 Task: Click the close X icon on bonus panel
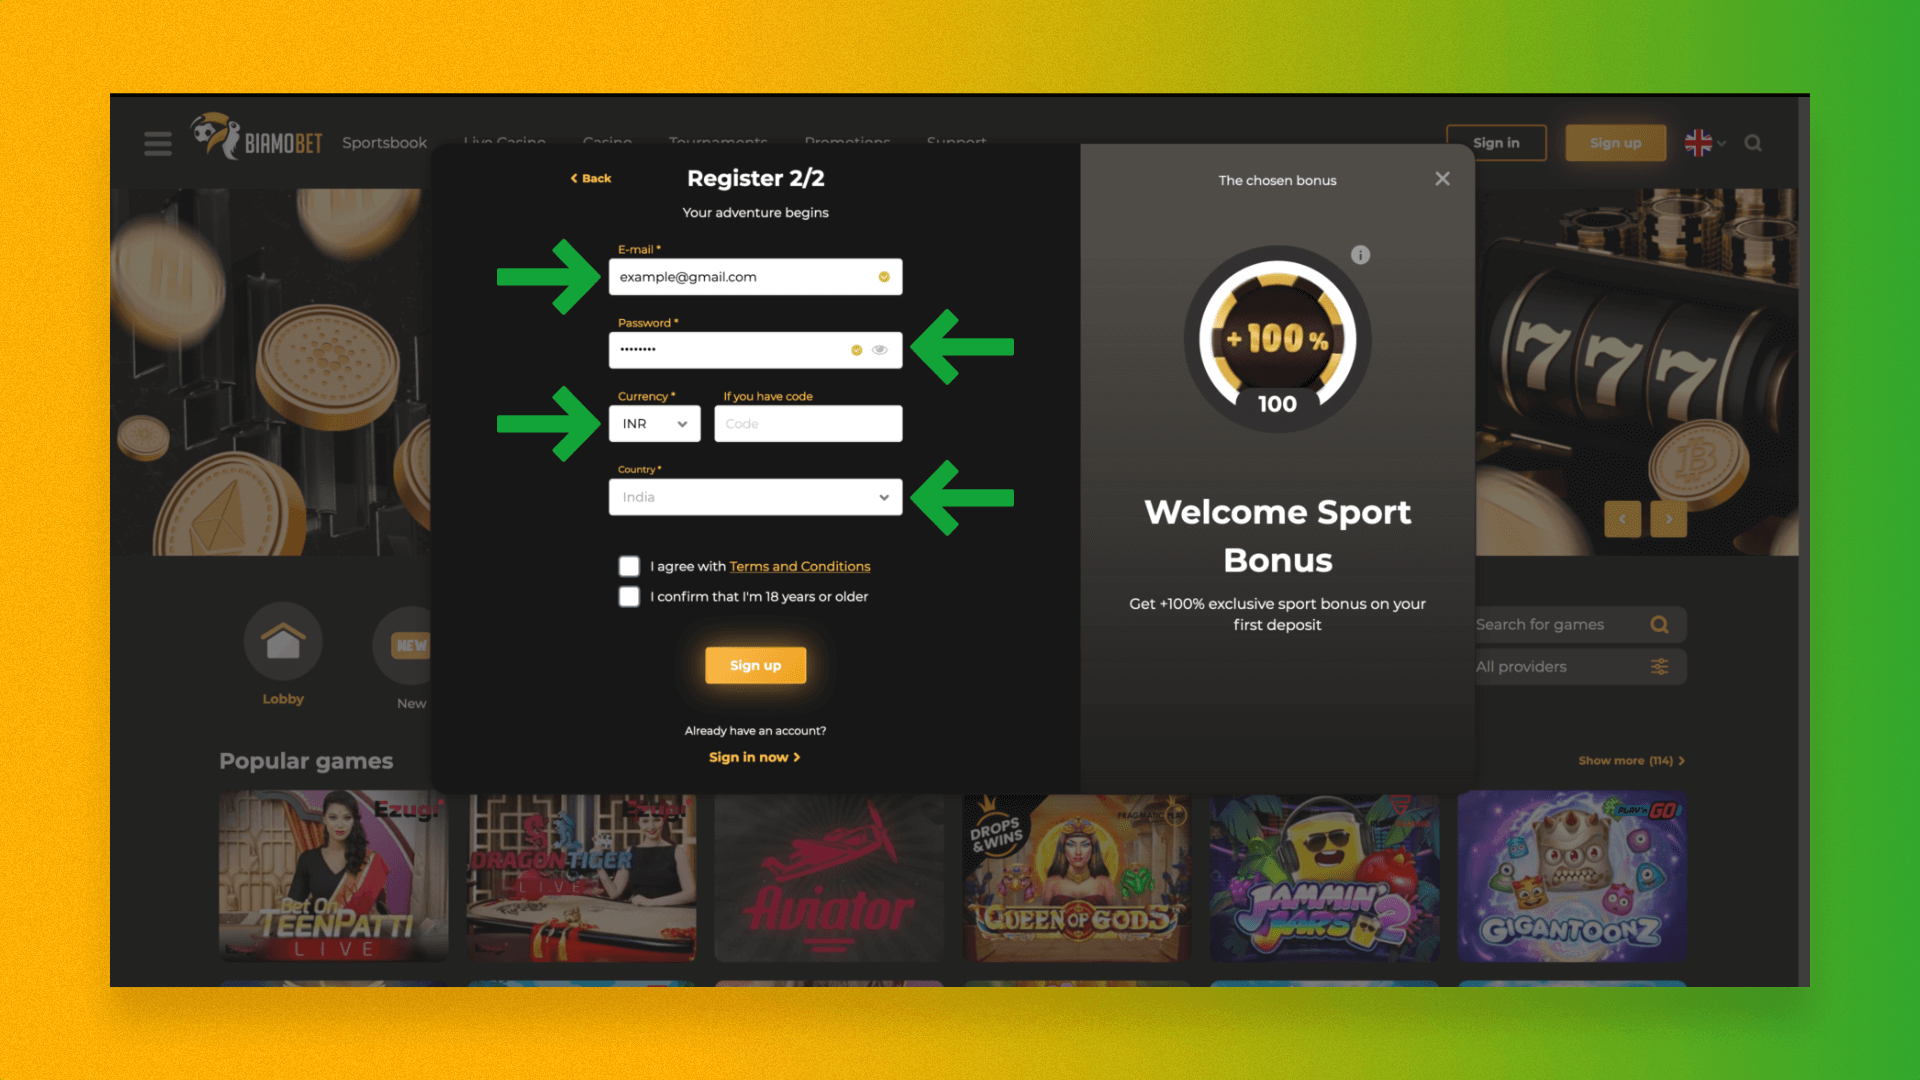(1443, 178)
